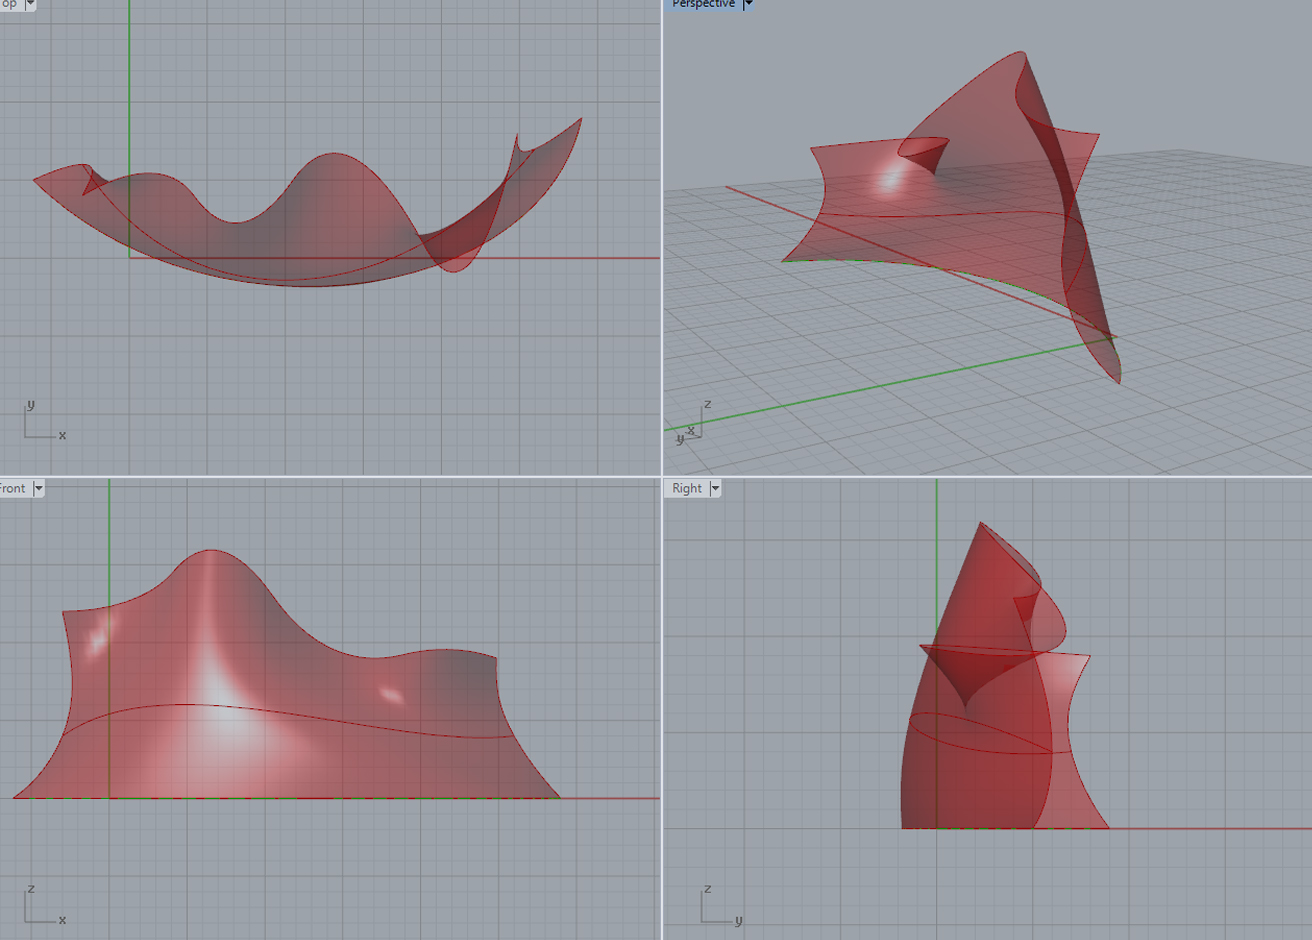
Task: Open the Right viewport dropdown arrow
Action: coord(715,488)
